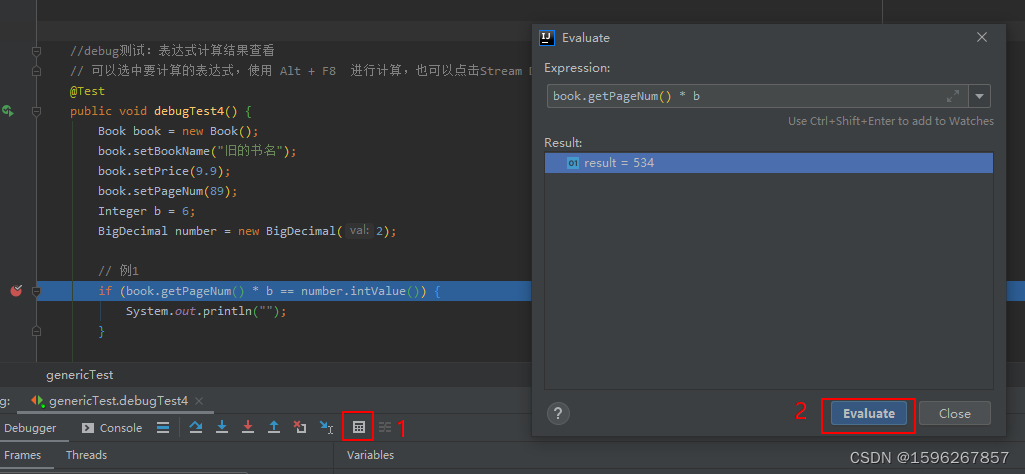Collapse the debugTest4 method fold marker
Screen dimensions: 1025x474
[37, 111]
